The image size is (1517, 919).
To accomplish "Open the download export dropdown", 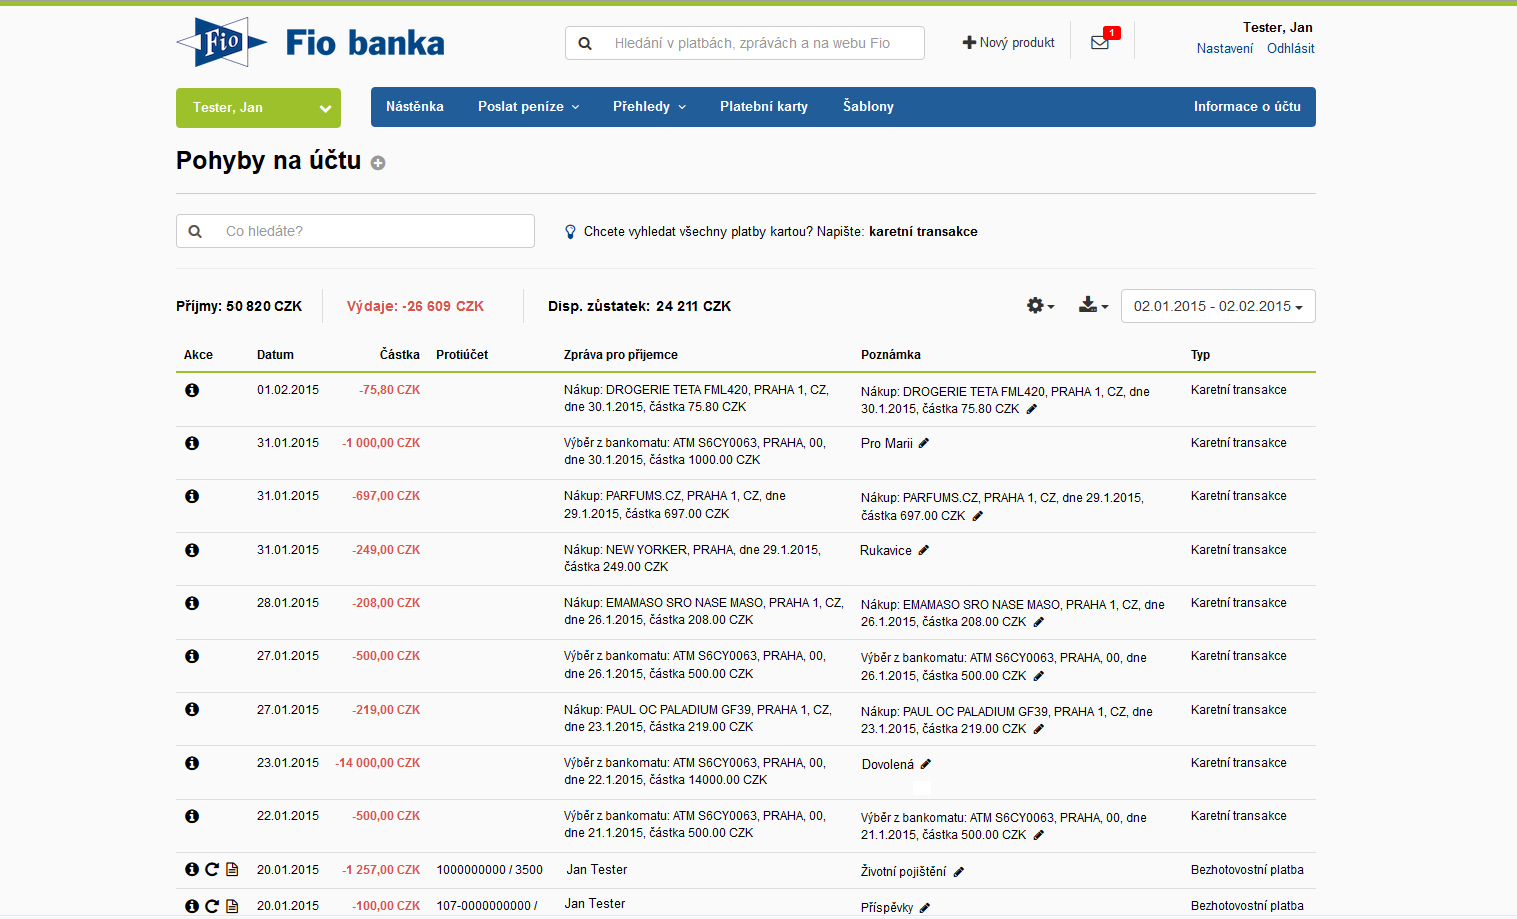I will point(1093,306).
